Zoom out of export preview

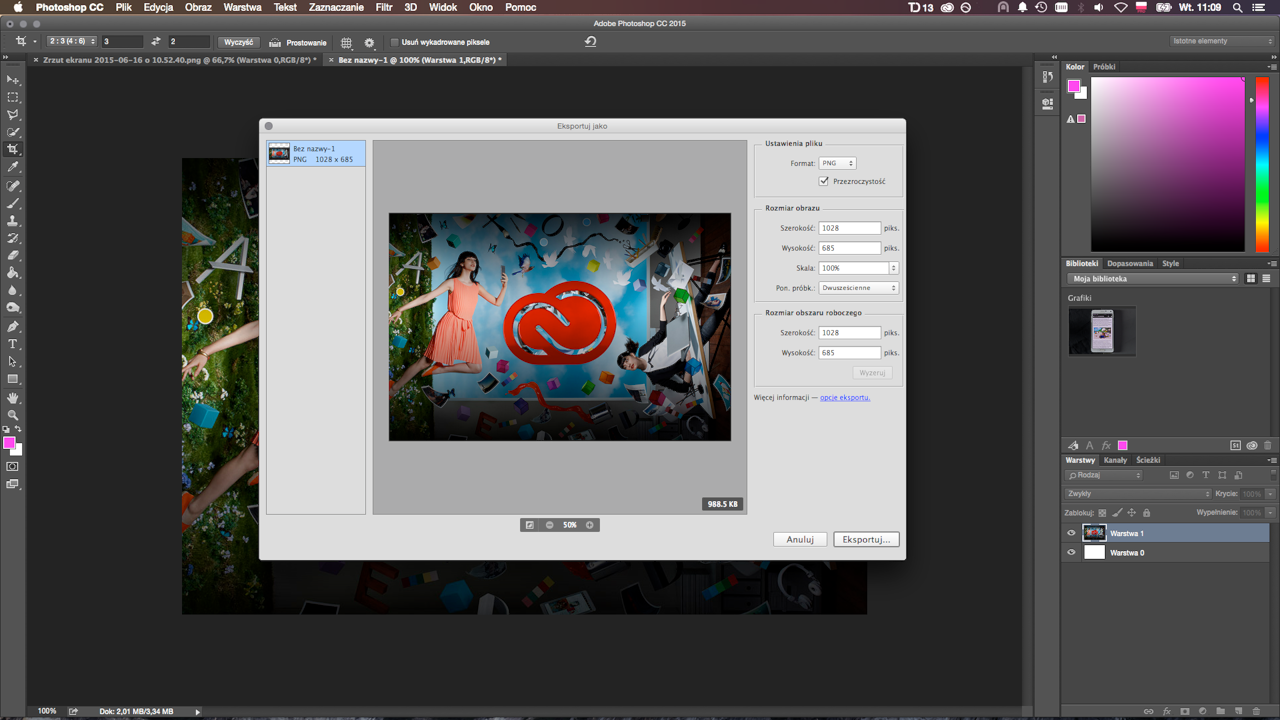(550, 525)
